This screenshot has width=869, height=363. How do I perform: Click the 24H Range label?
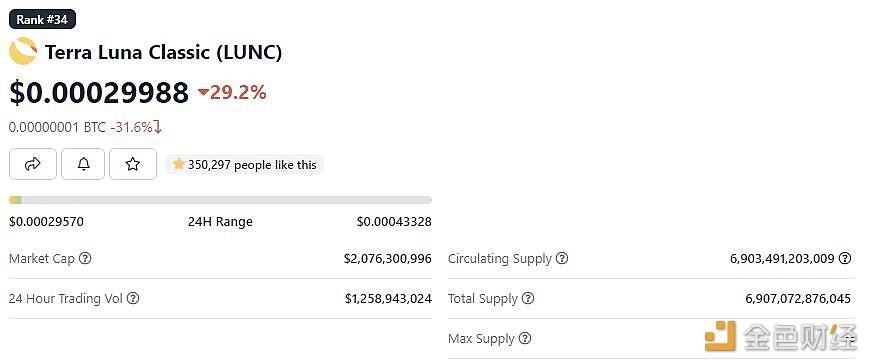click(220, 222)
